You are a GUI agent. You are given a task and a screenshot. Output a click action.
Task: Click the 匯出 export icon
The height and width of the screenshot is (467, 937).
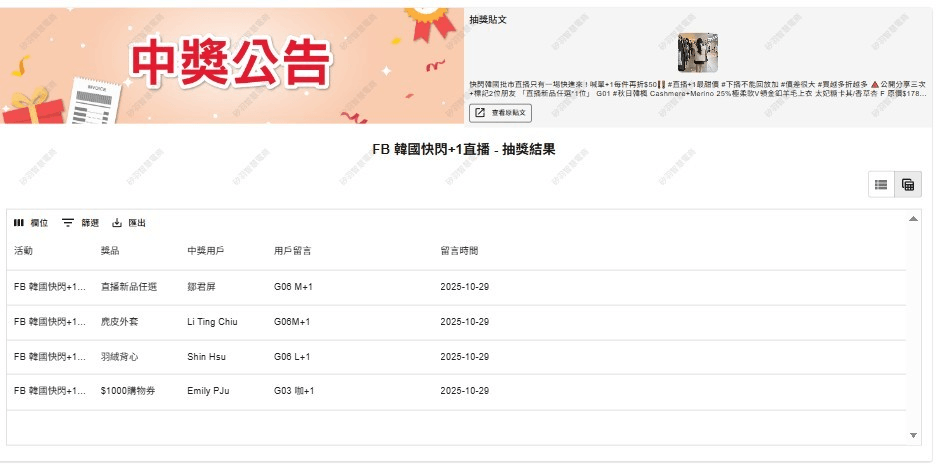pos(117,223)
